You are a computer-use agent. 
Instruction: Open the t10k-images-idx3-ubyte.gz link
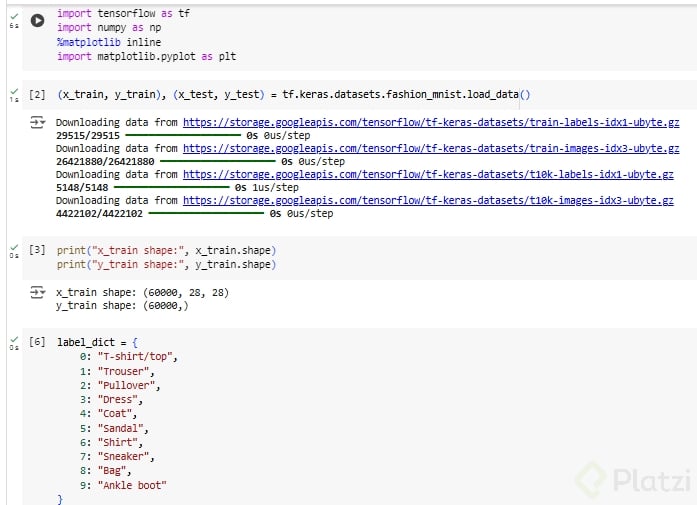tap(428, 200)
